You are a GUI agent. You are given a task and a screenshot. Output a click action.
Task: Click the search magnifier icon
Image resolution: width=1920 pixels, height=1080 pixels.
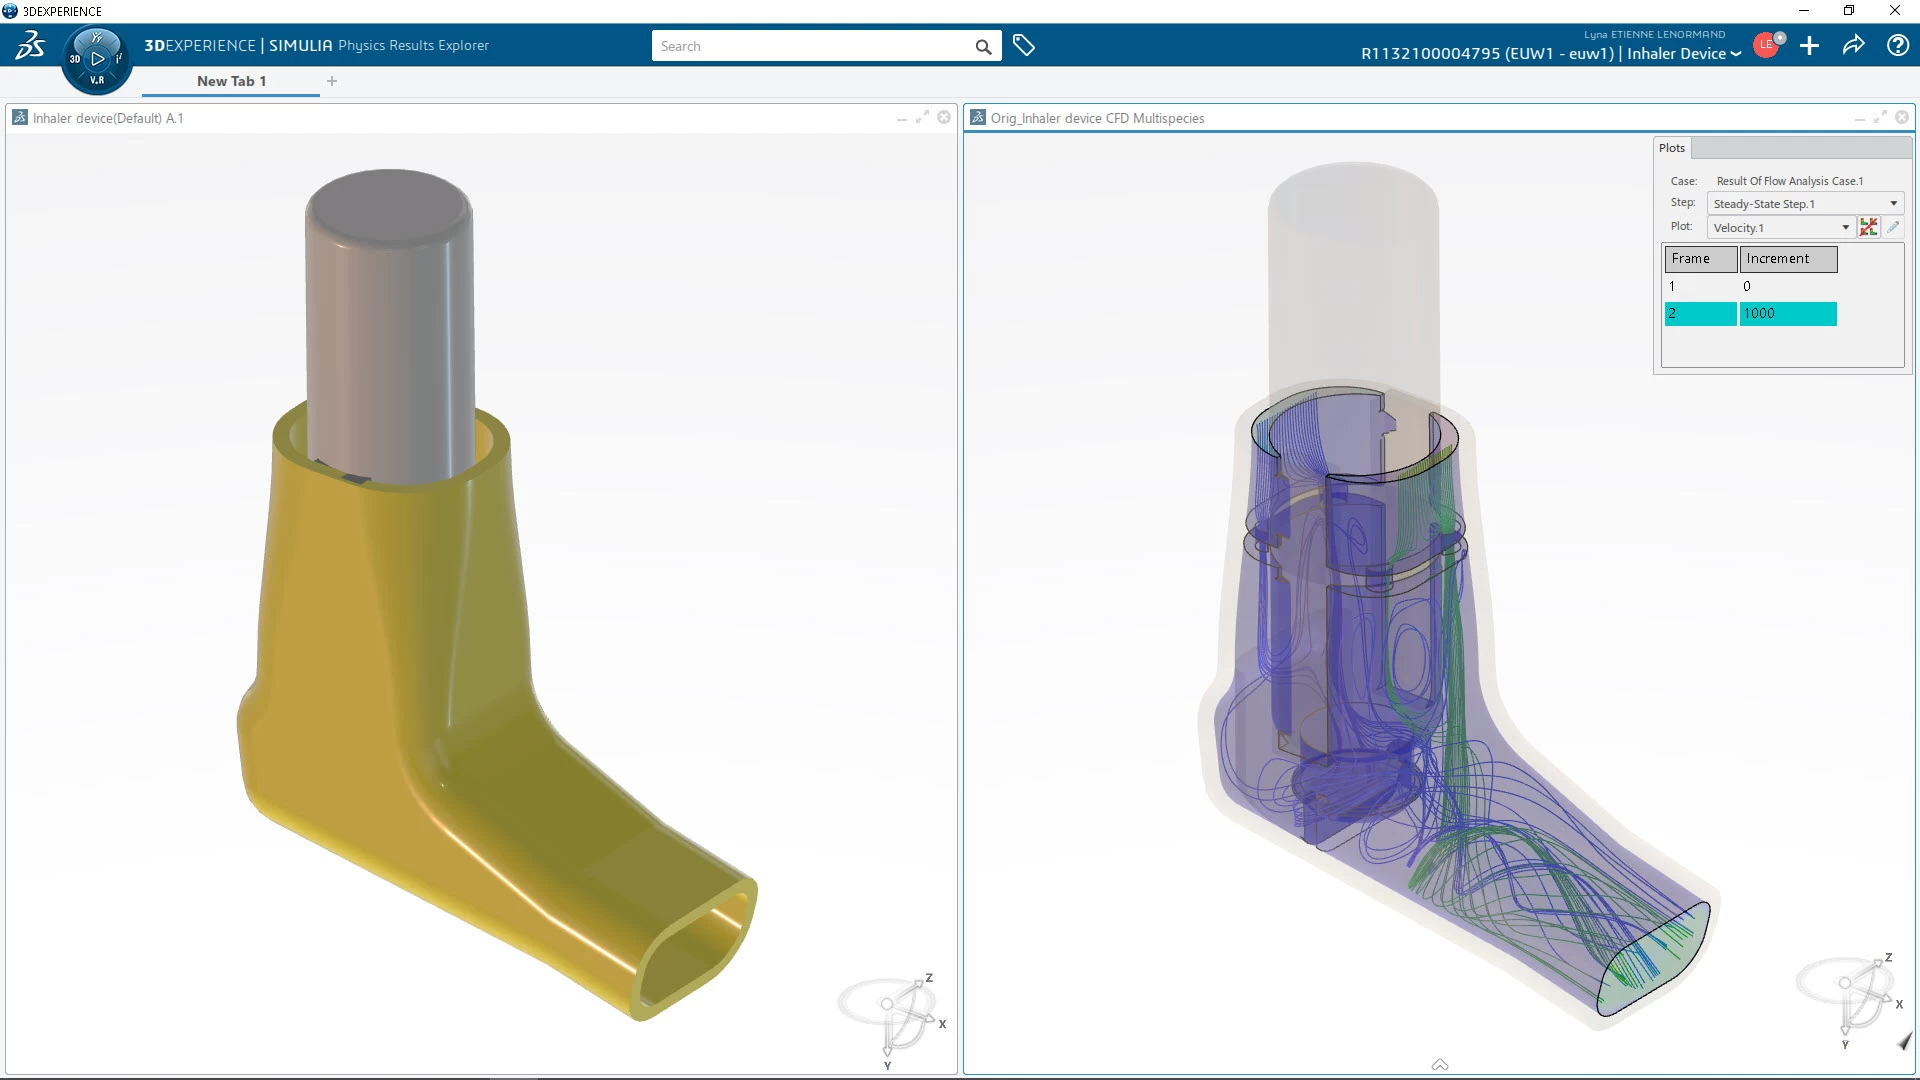tap(983, 47)
